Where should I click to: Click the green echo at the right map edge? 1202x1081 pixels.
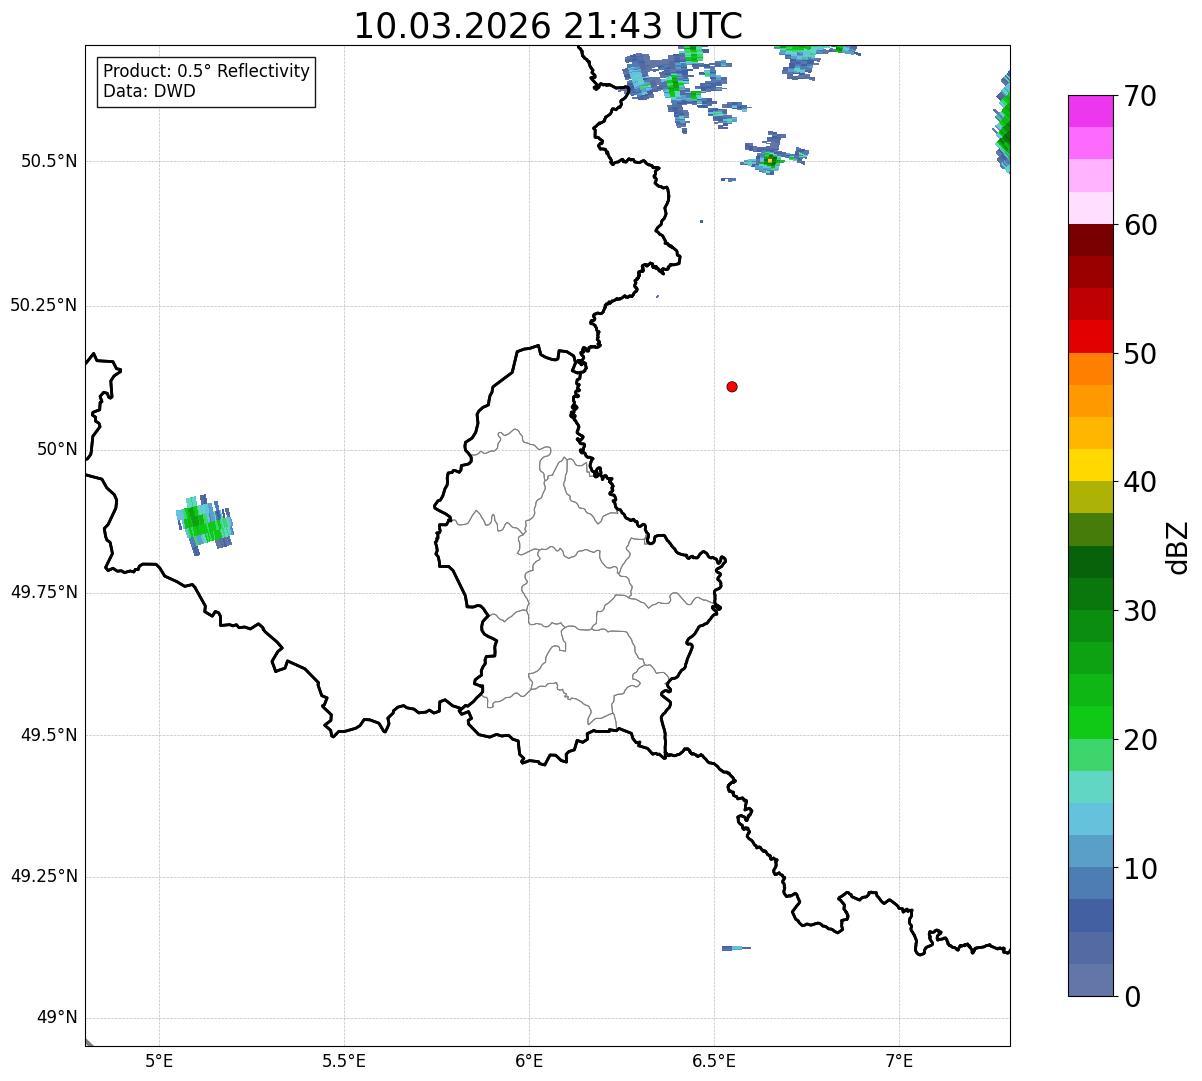tap(1004, 125)
